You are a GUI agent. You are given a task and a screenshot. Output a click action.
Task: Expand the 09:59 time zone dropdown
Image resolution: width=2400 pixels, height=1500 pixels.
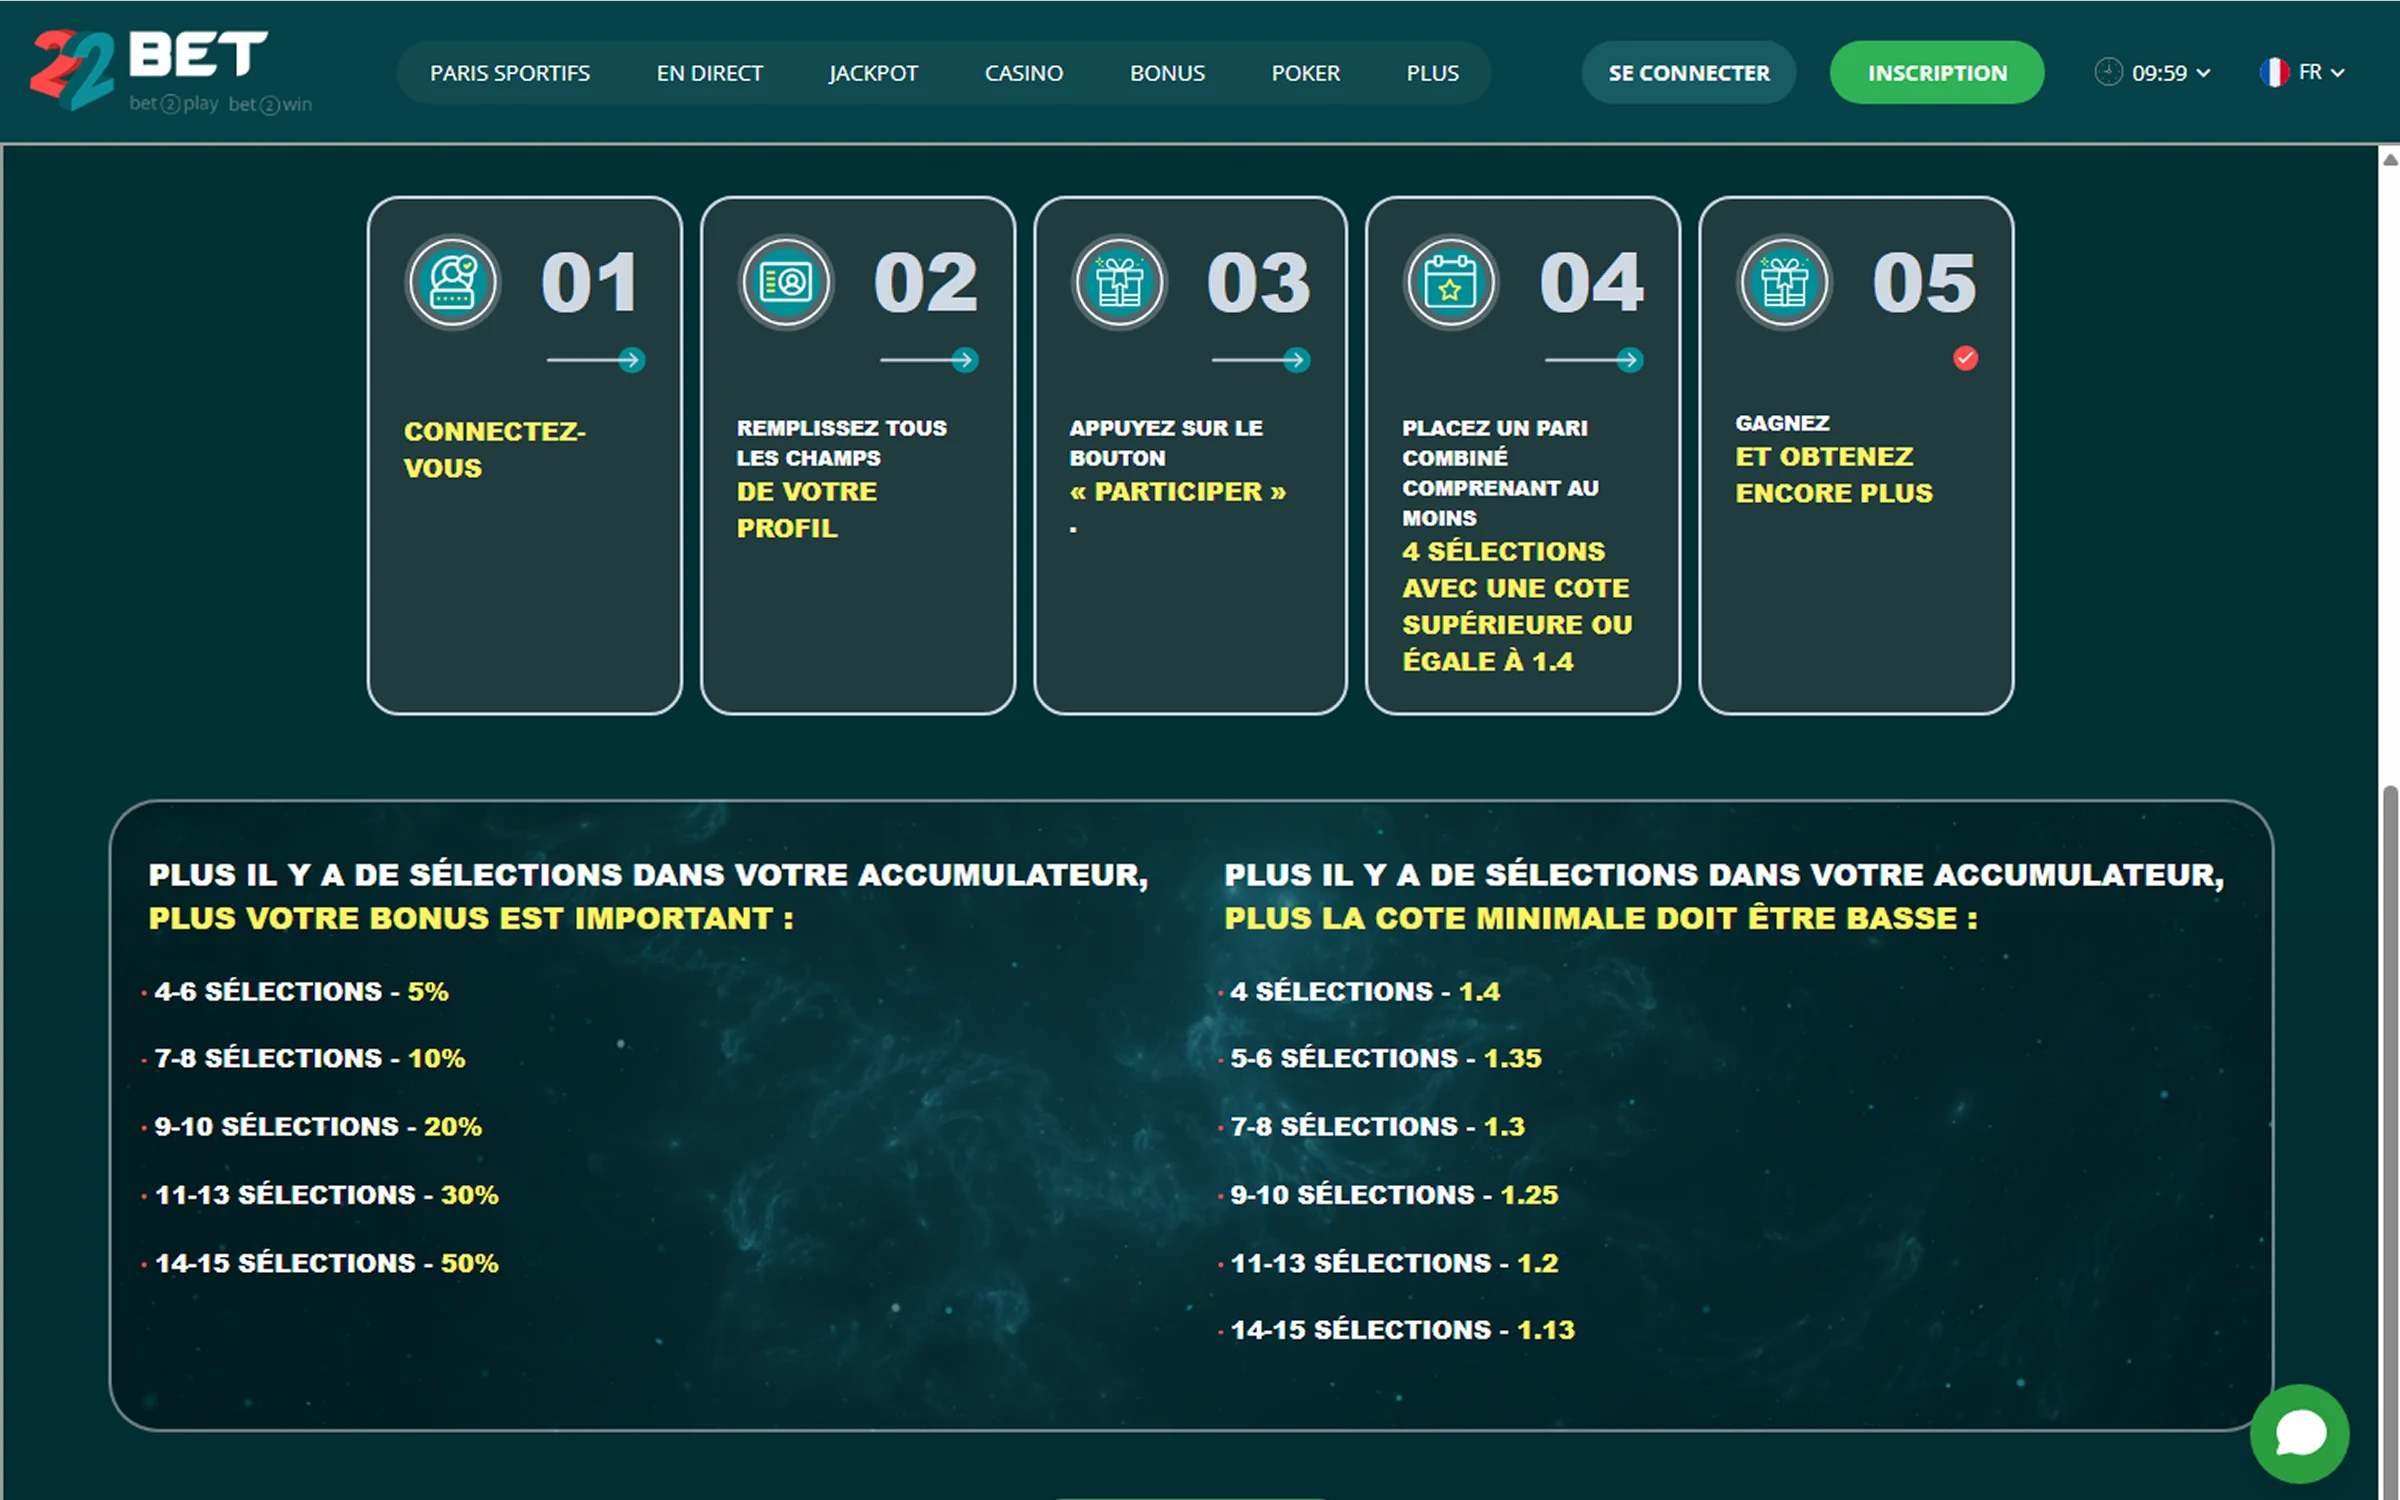[2170, 72]
